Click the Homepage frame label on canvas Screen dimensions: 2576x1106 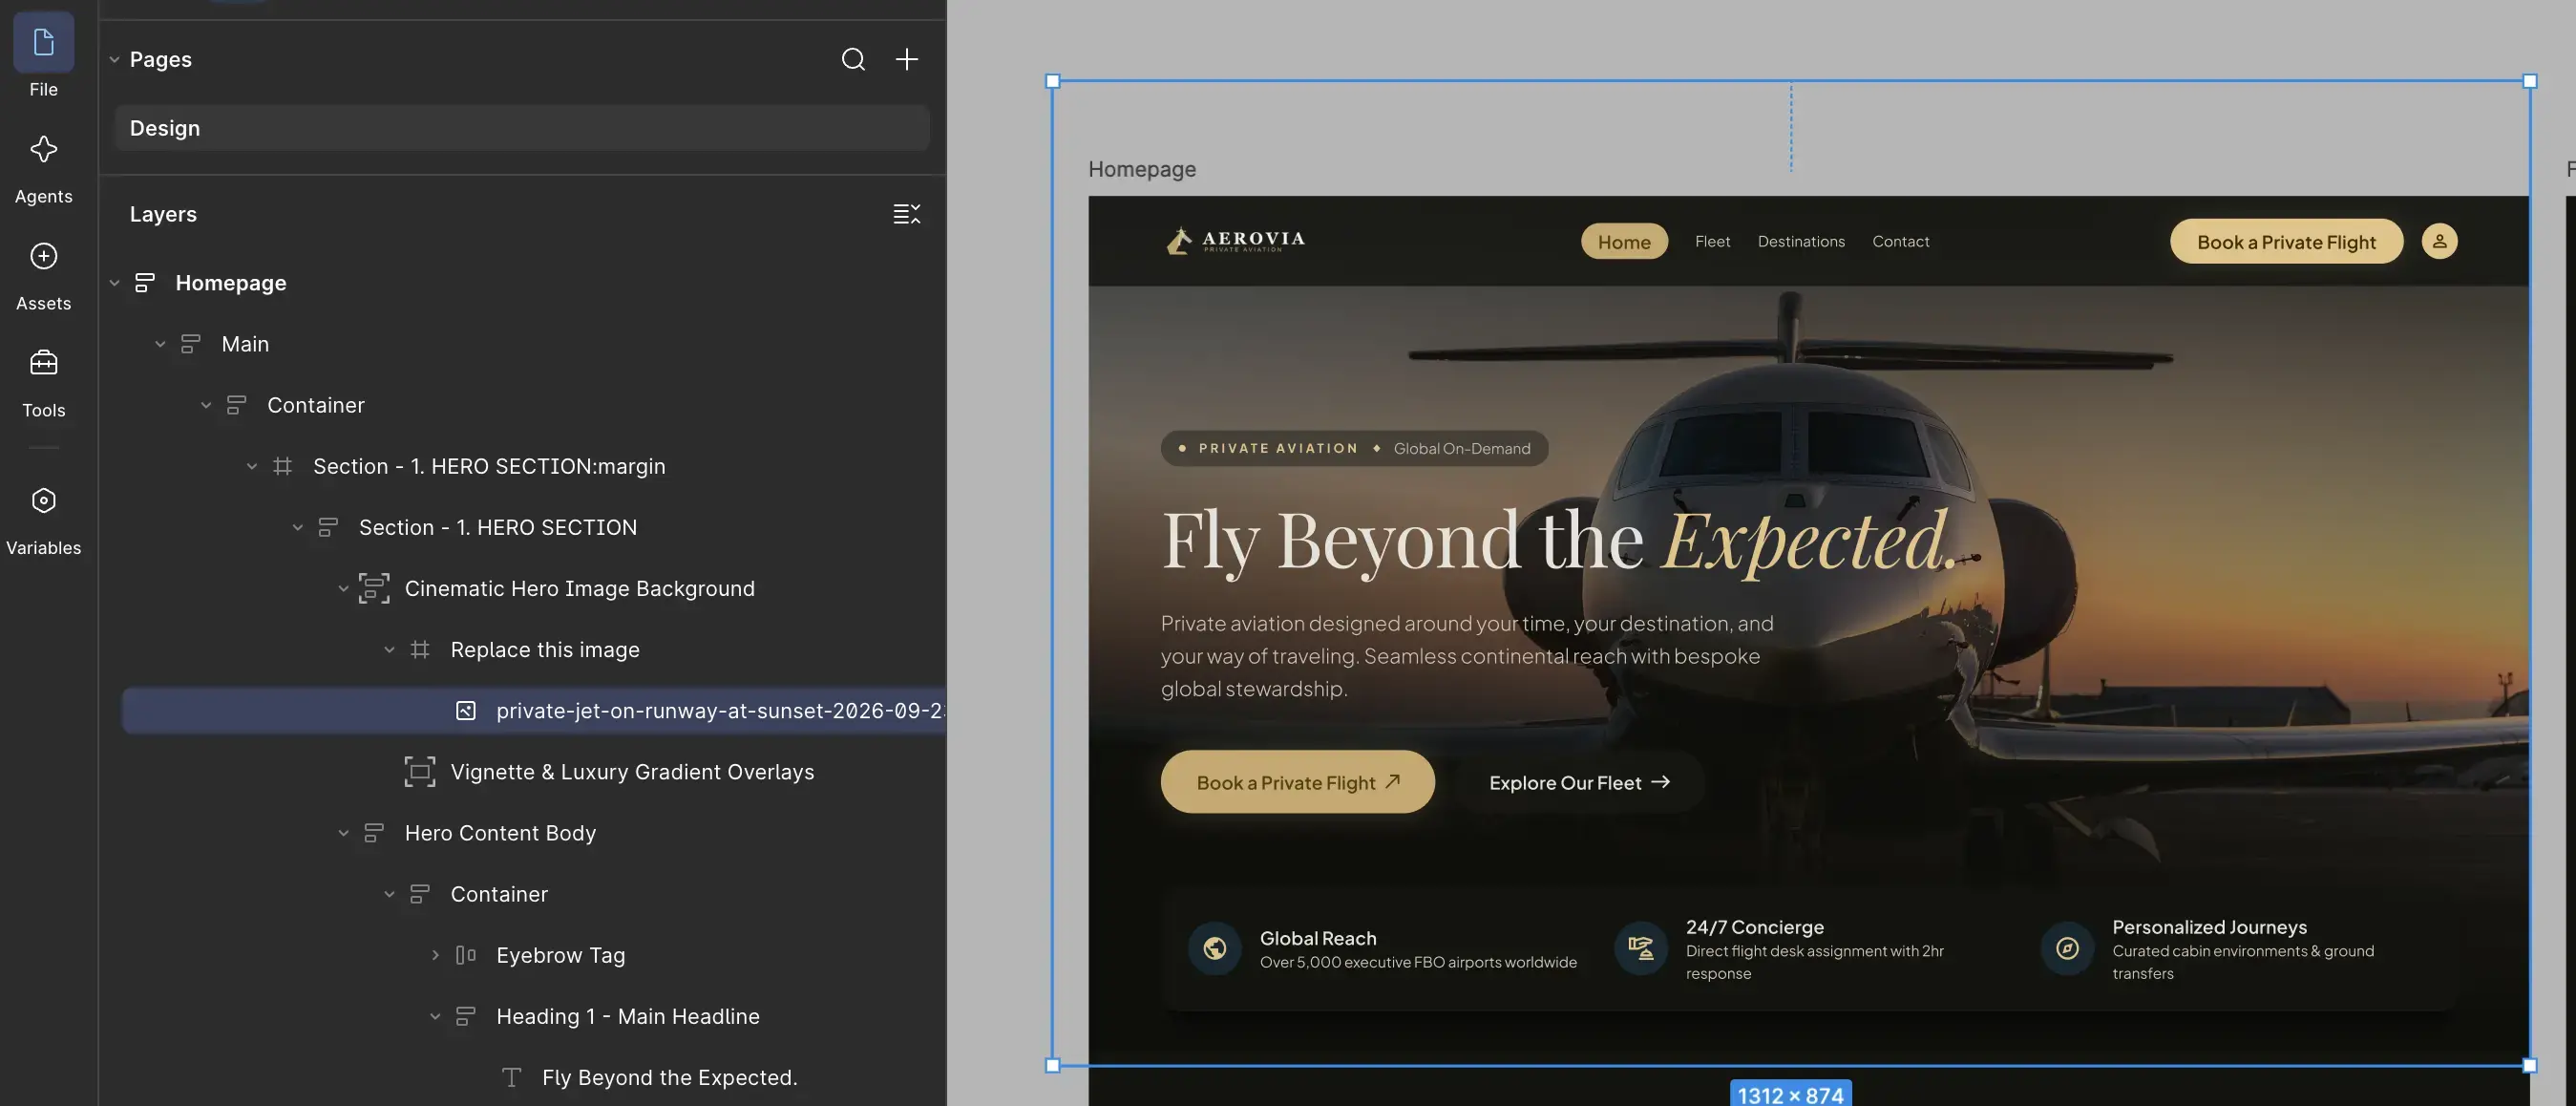(x=1142, y=169)
